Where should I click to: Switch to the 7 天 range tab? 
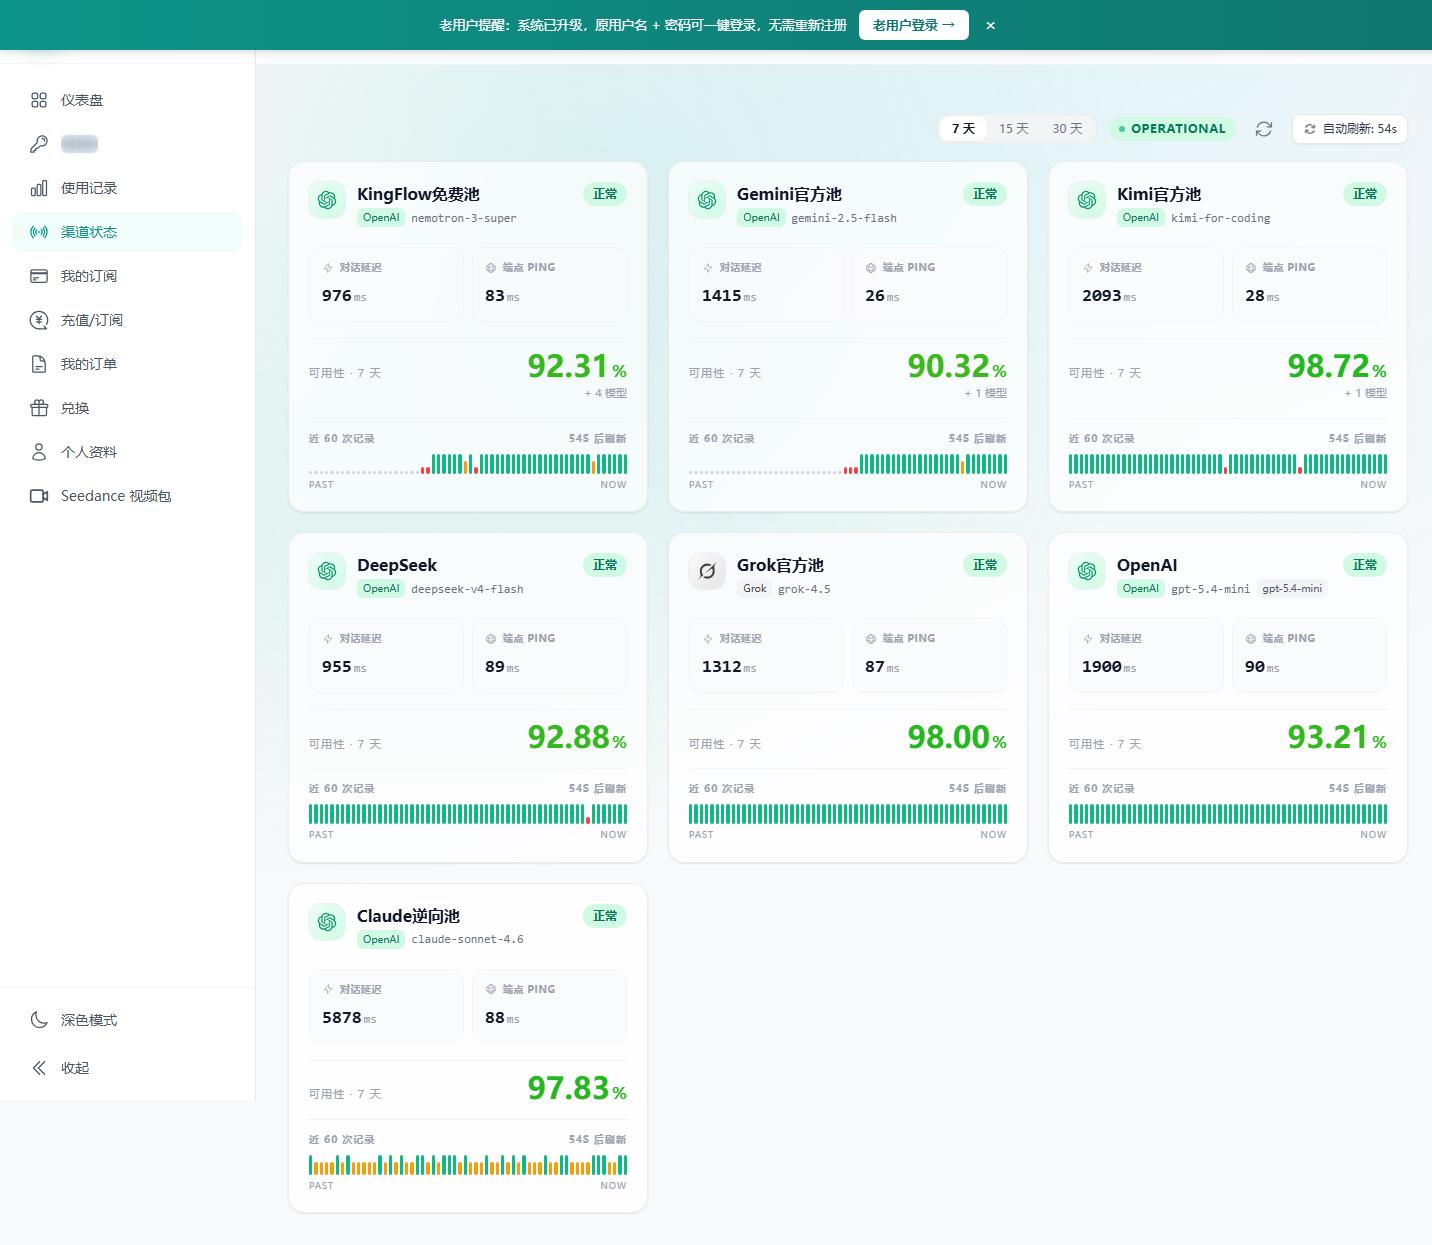(x=963, y=129)
